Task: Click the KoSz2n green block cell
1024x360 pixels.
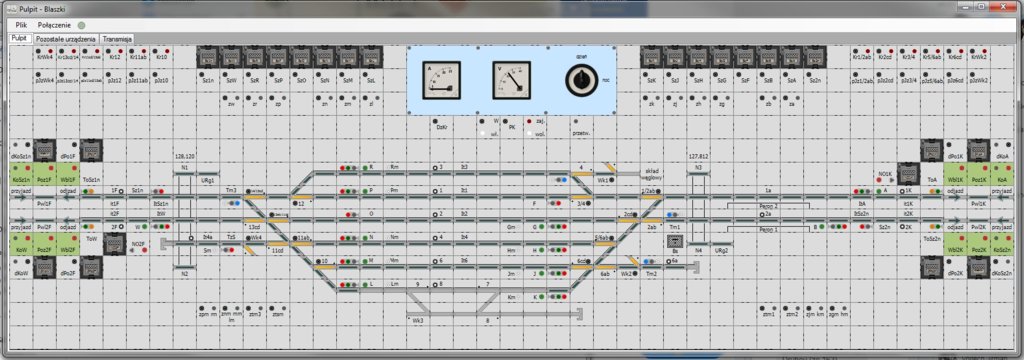Action: (1002, 244)
